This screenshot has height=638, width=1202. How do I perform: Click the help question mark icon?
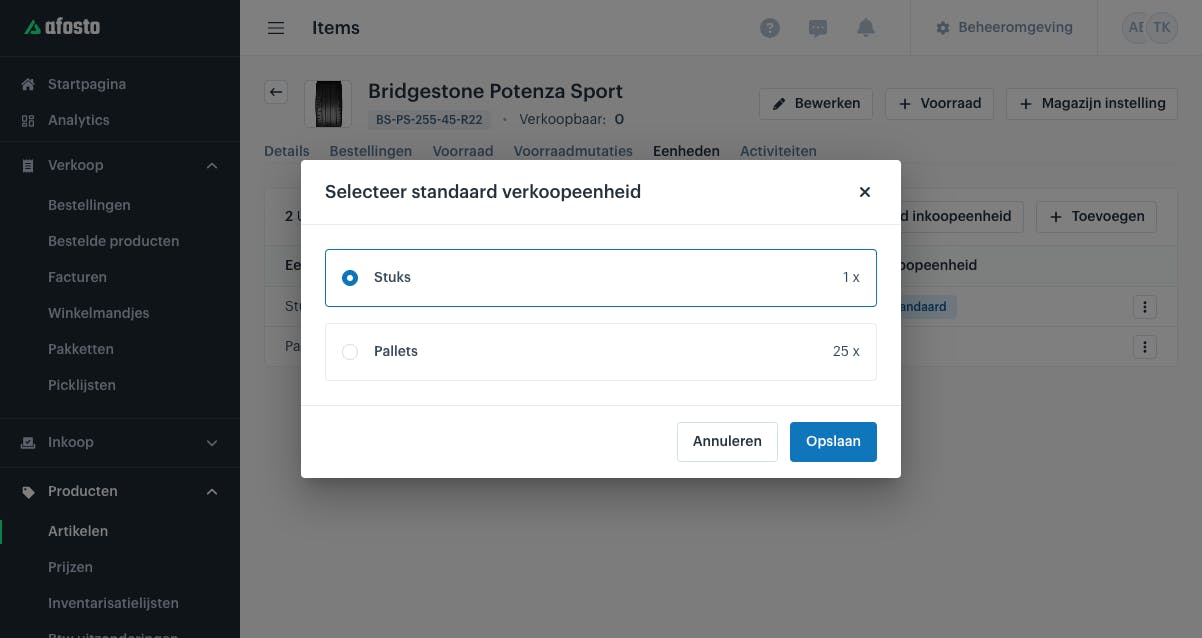pyautogui.click(x=770, y=28)
